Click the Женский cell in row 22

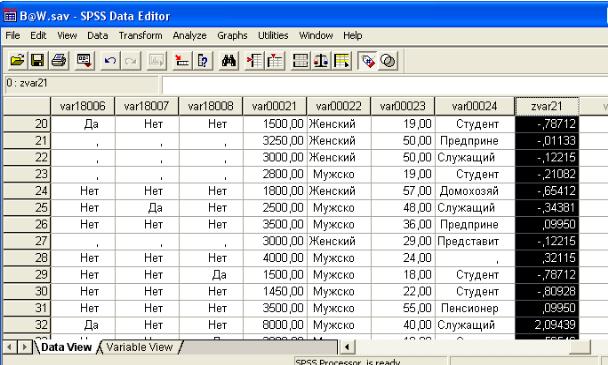click(x=339, y=157)
